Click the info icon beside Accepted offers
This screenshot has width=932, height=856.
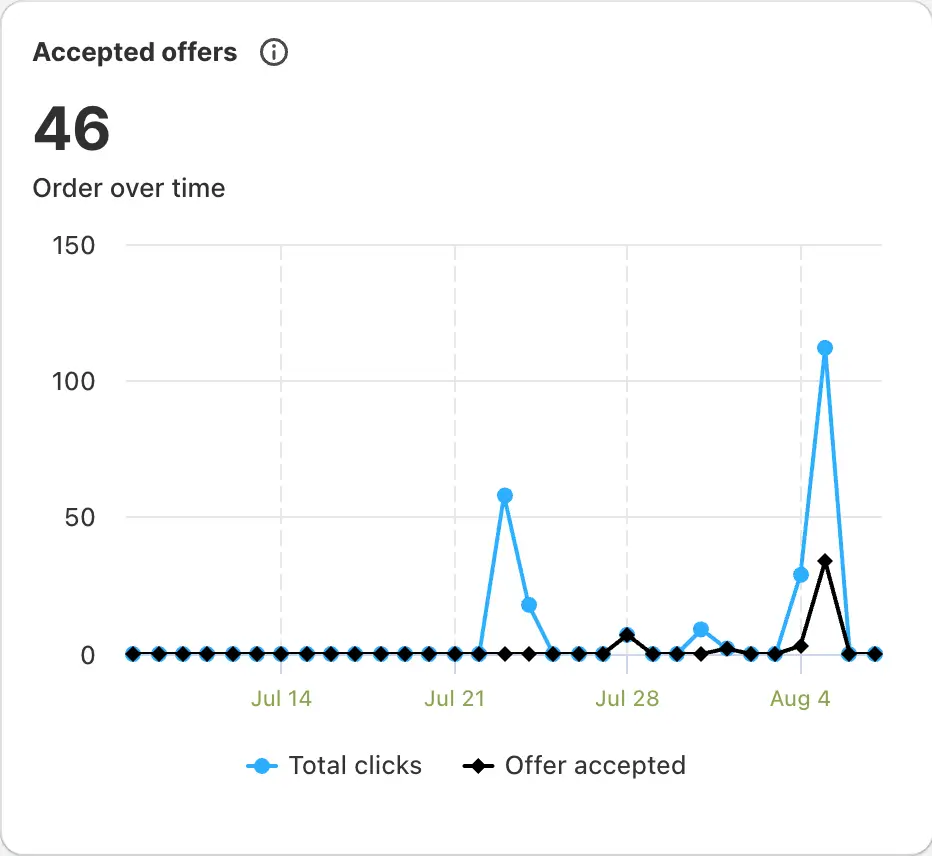click(x=273, y=53)
